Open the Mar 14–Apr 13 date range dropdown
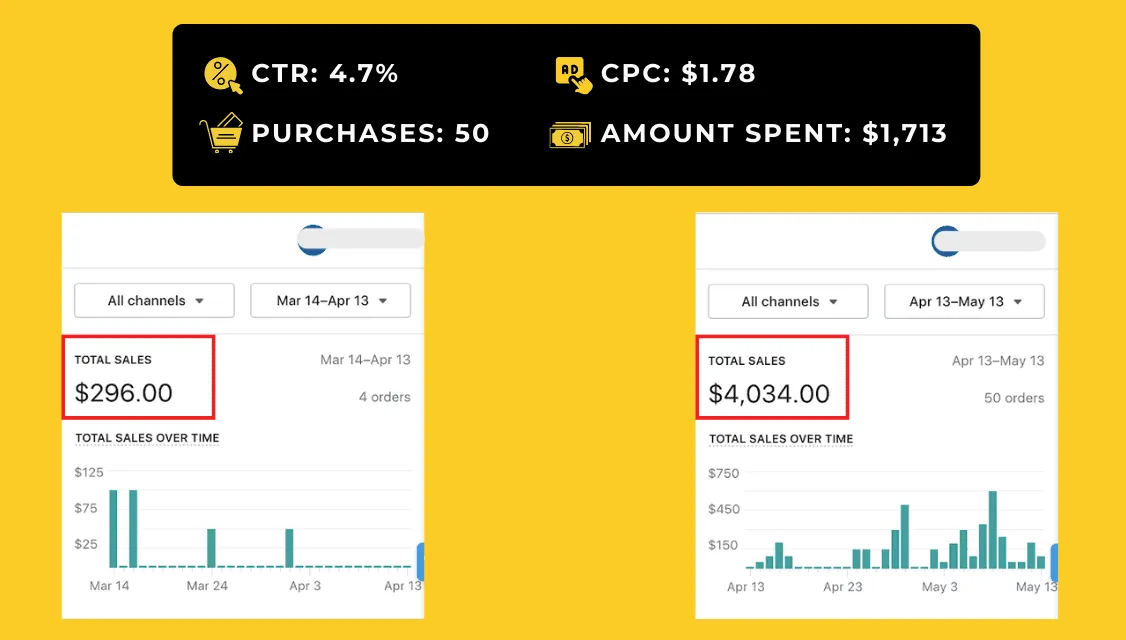 click(x=330, y=300)
